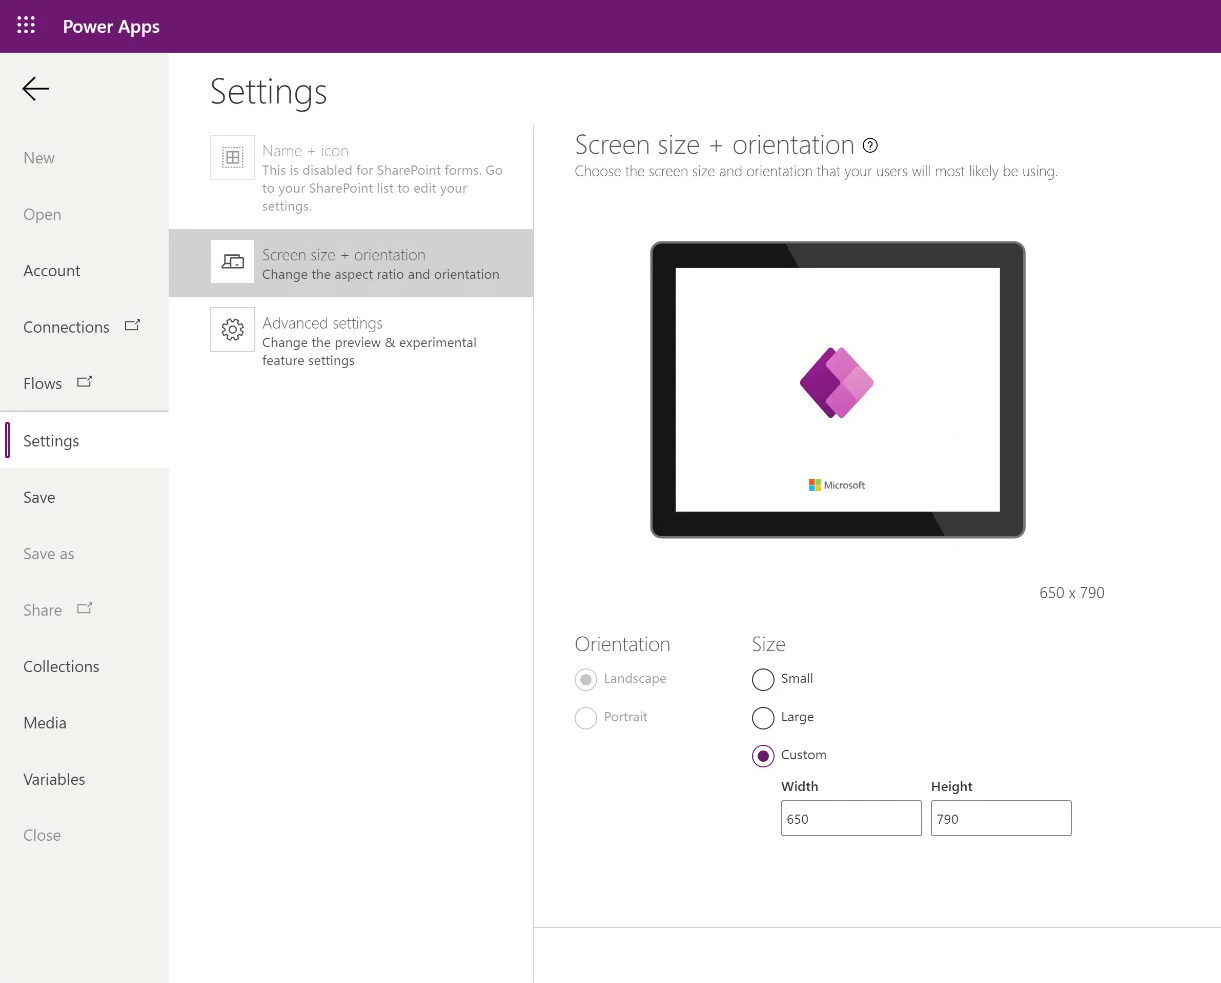Screen dimensions: 1221x983
Task: Select the Screen size + orientation icon
Action: point(232,262)
